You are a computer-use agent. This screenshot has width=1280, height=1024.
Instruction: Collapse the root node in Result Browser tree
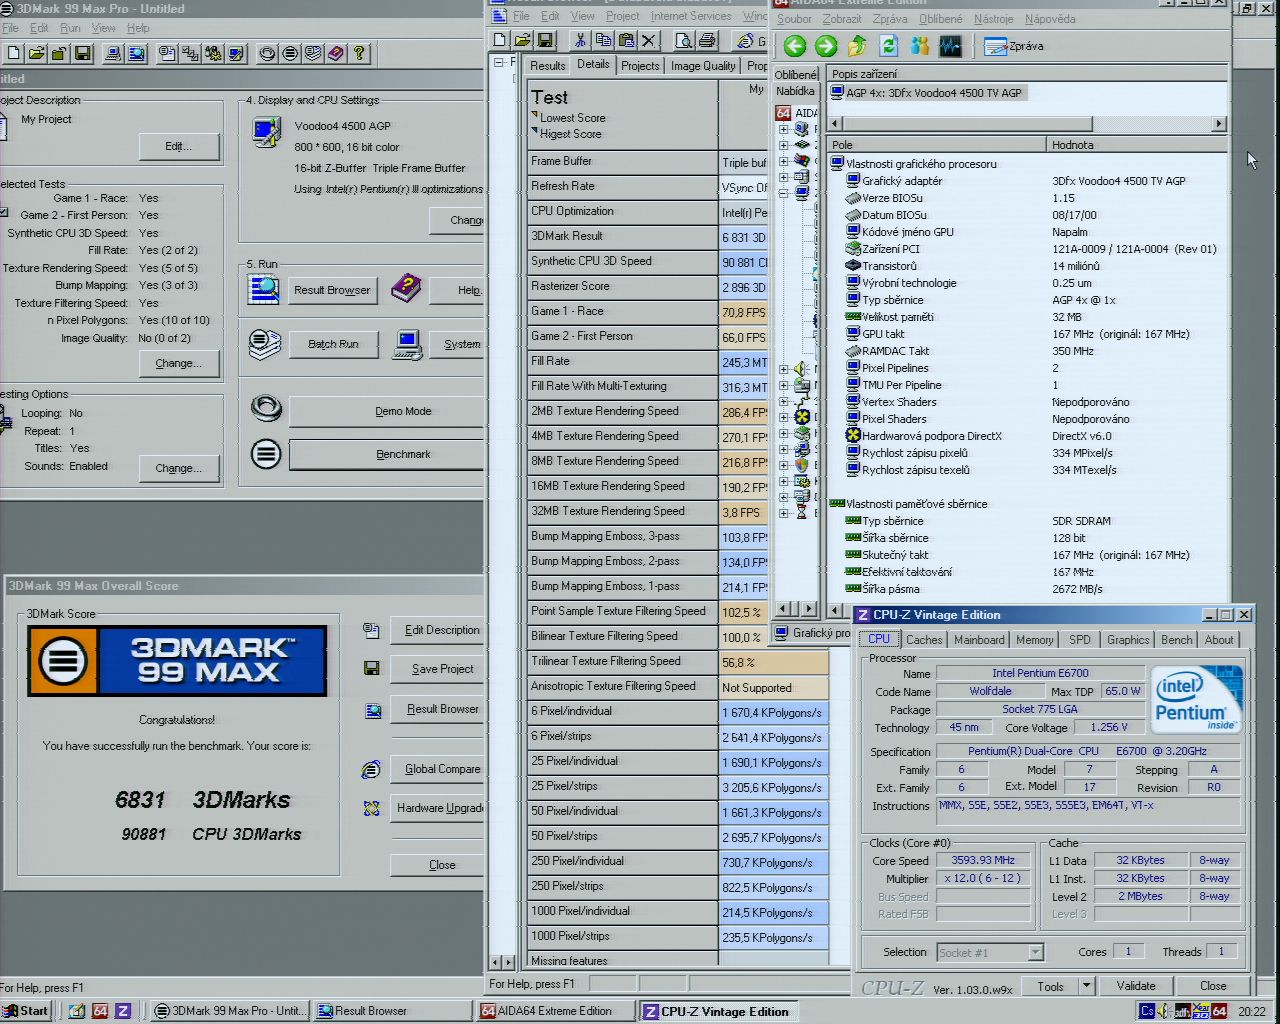[499, 63]
